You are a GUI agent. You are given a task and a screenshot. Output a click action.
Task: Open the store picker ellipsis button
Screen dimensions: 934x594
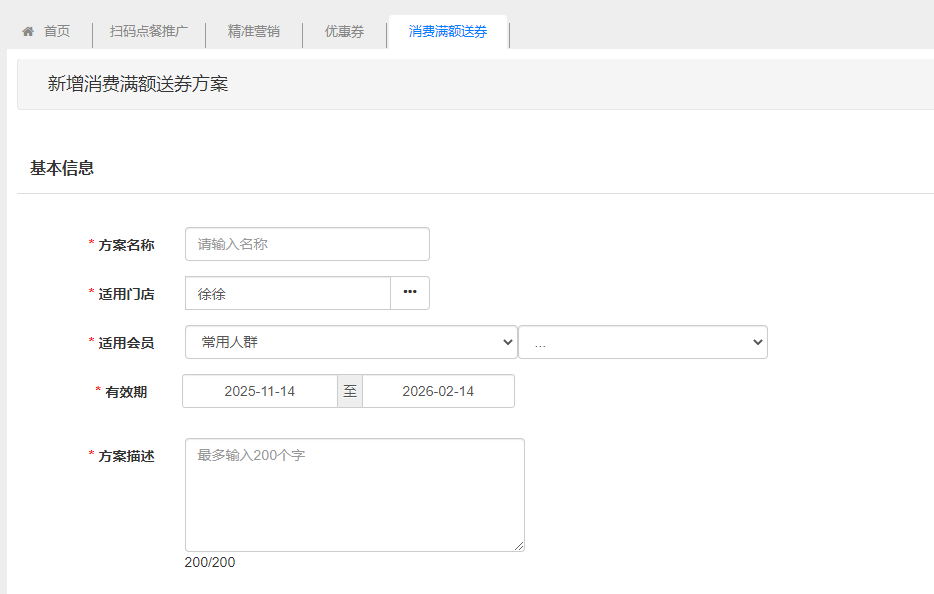(409, 292)
